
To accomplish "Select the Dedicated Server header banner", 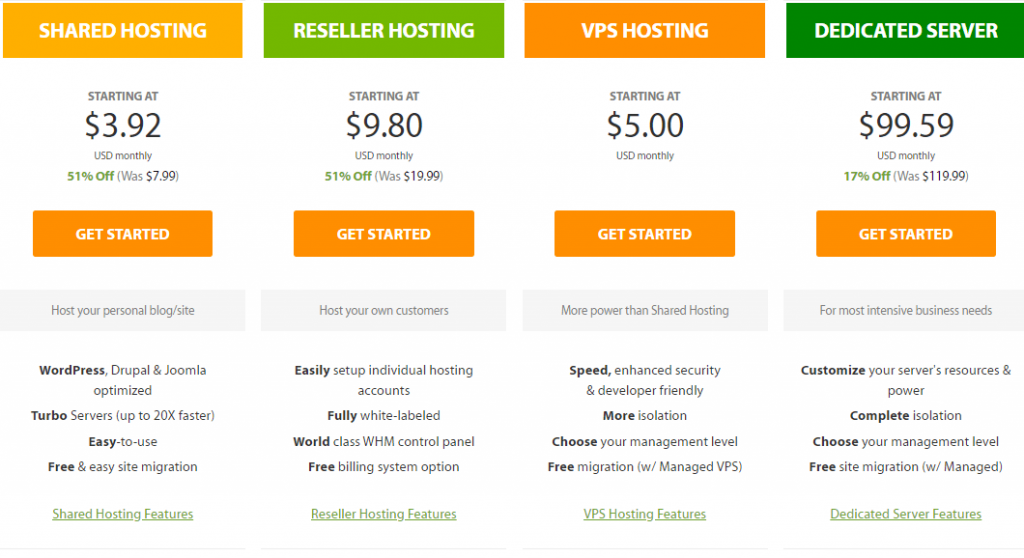I will coord(906,30).
